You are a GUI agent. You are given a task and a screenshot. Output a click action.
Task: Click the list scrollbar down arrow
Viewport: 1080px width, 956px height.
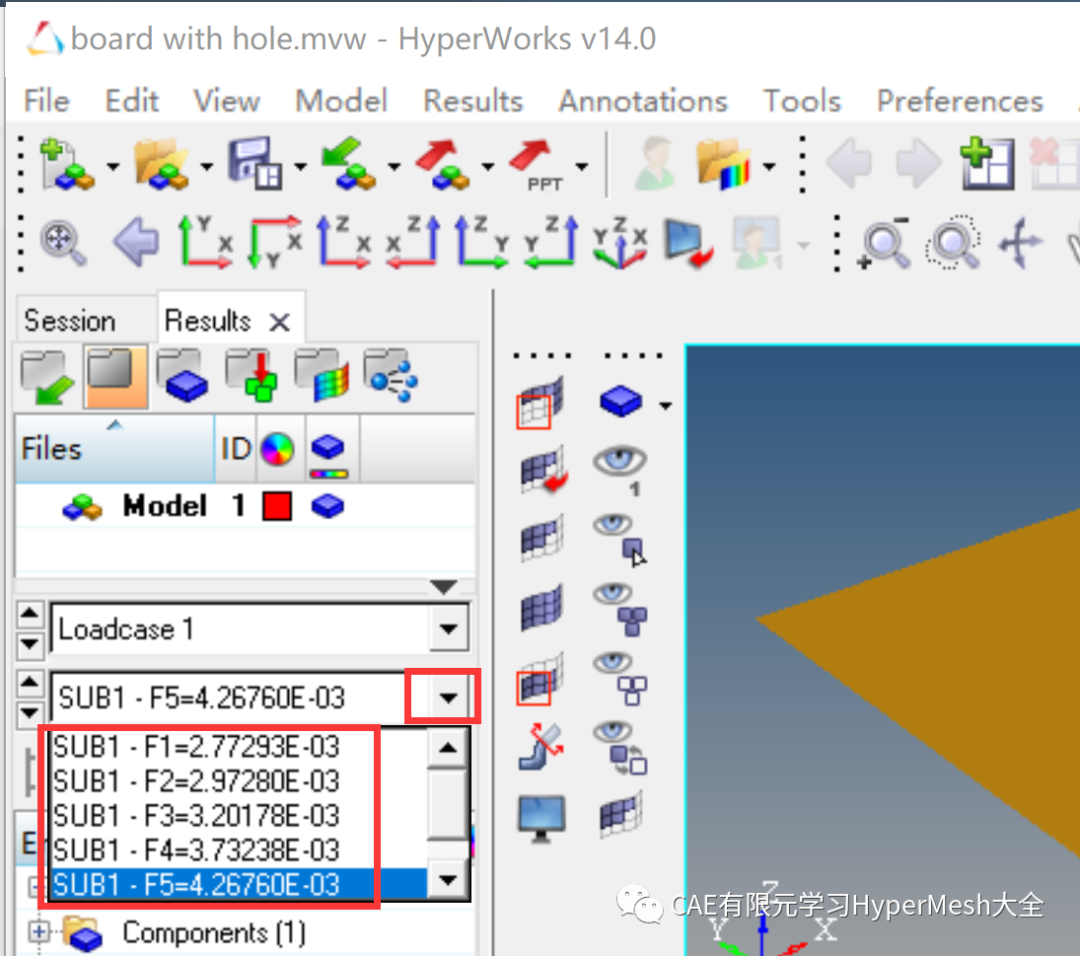[448, 880]
